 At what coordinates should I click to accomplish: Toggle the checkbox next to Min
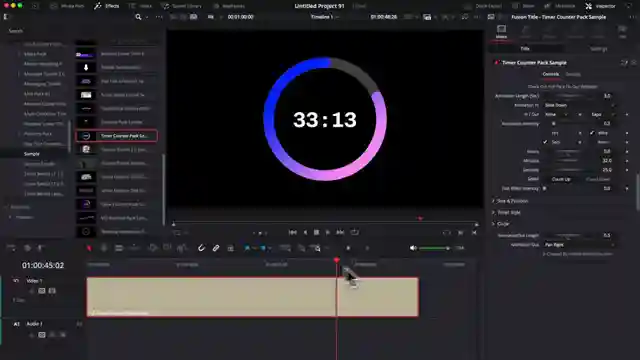click(592, 133)
